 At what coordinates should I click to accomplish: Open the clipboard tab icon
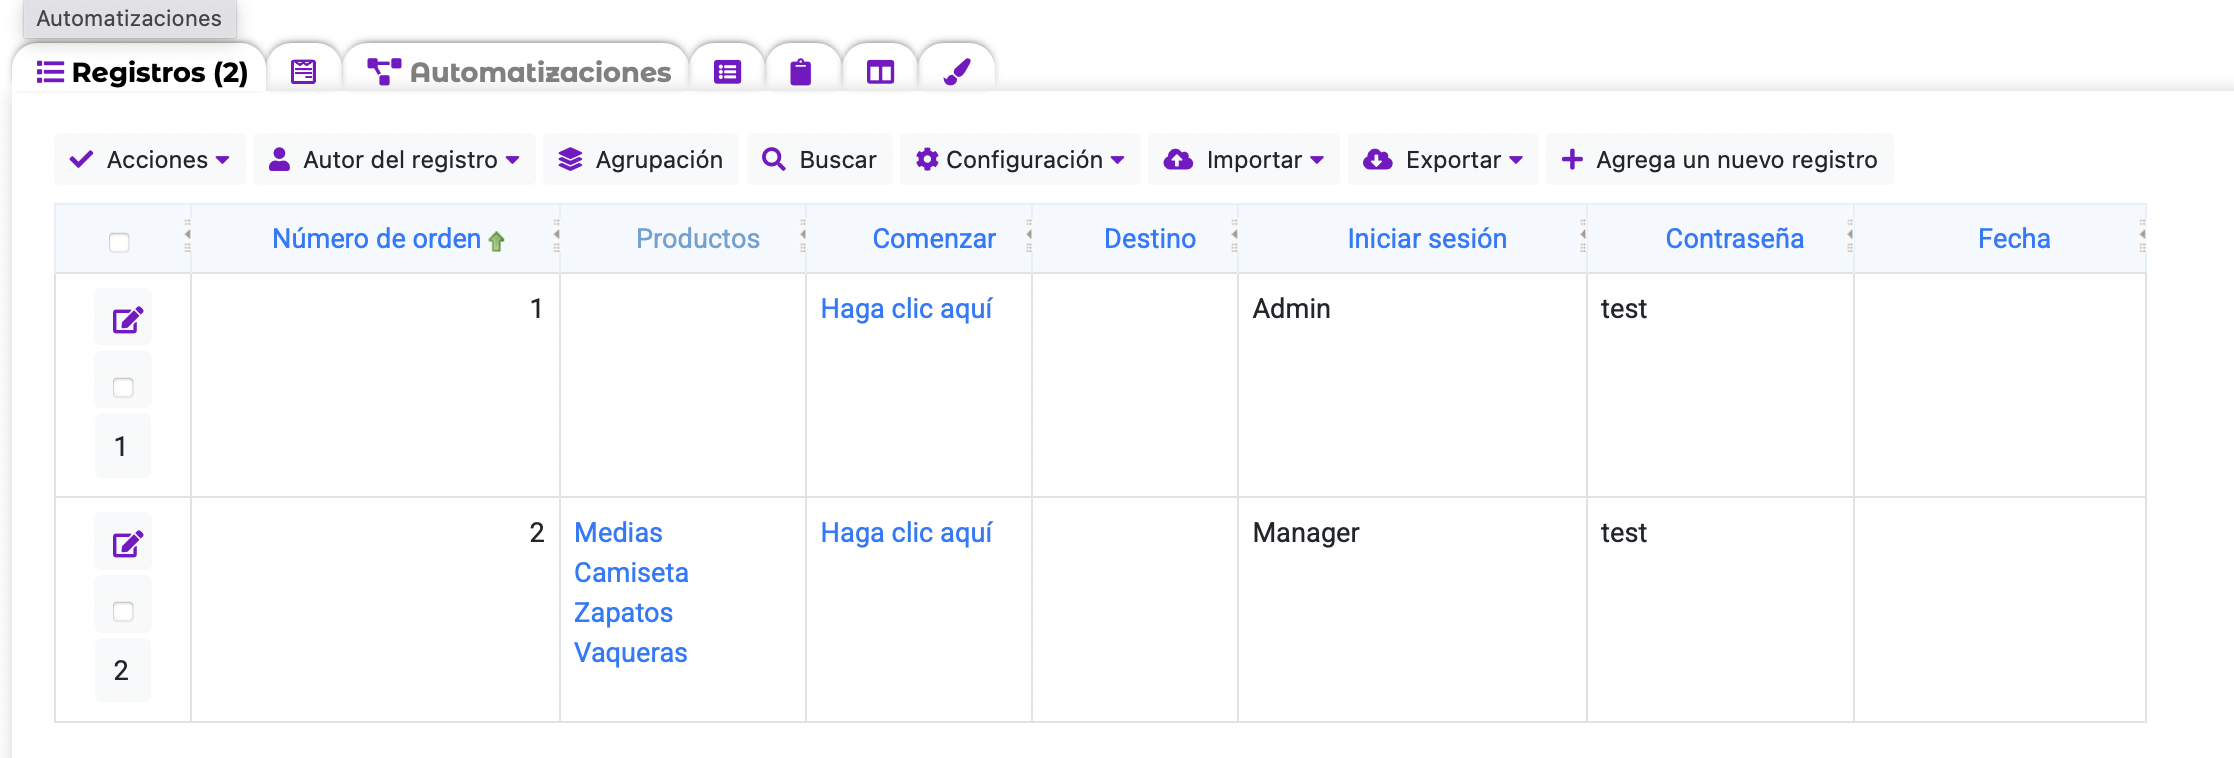pyautogui.click(x=801, y=72)
